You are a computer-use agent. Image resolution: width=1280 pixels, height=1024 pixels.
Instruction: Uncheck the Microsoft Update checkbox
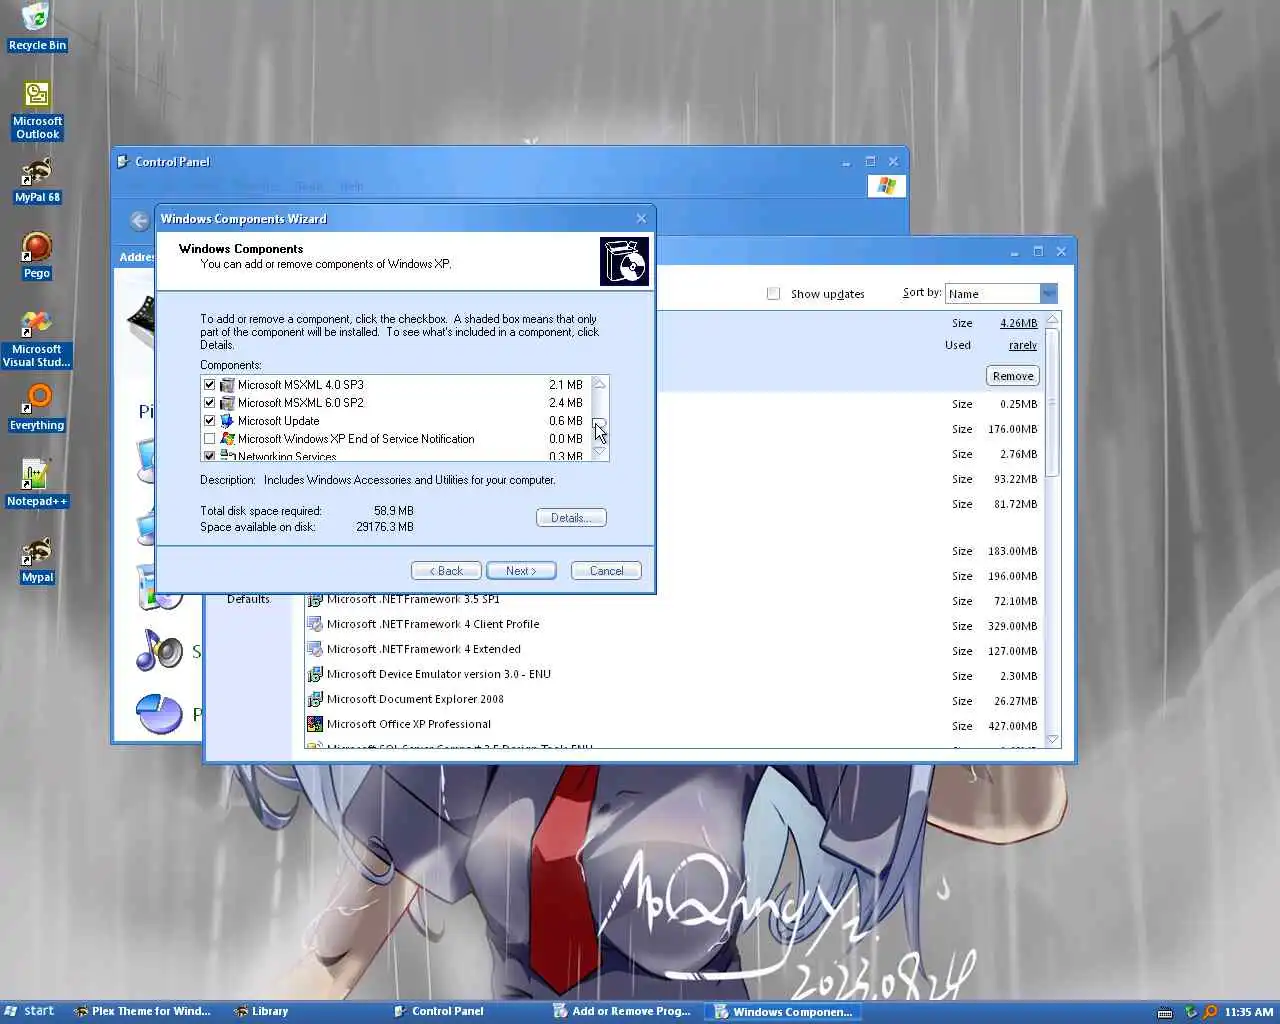point(209,421)
